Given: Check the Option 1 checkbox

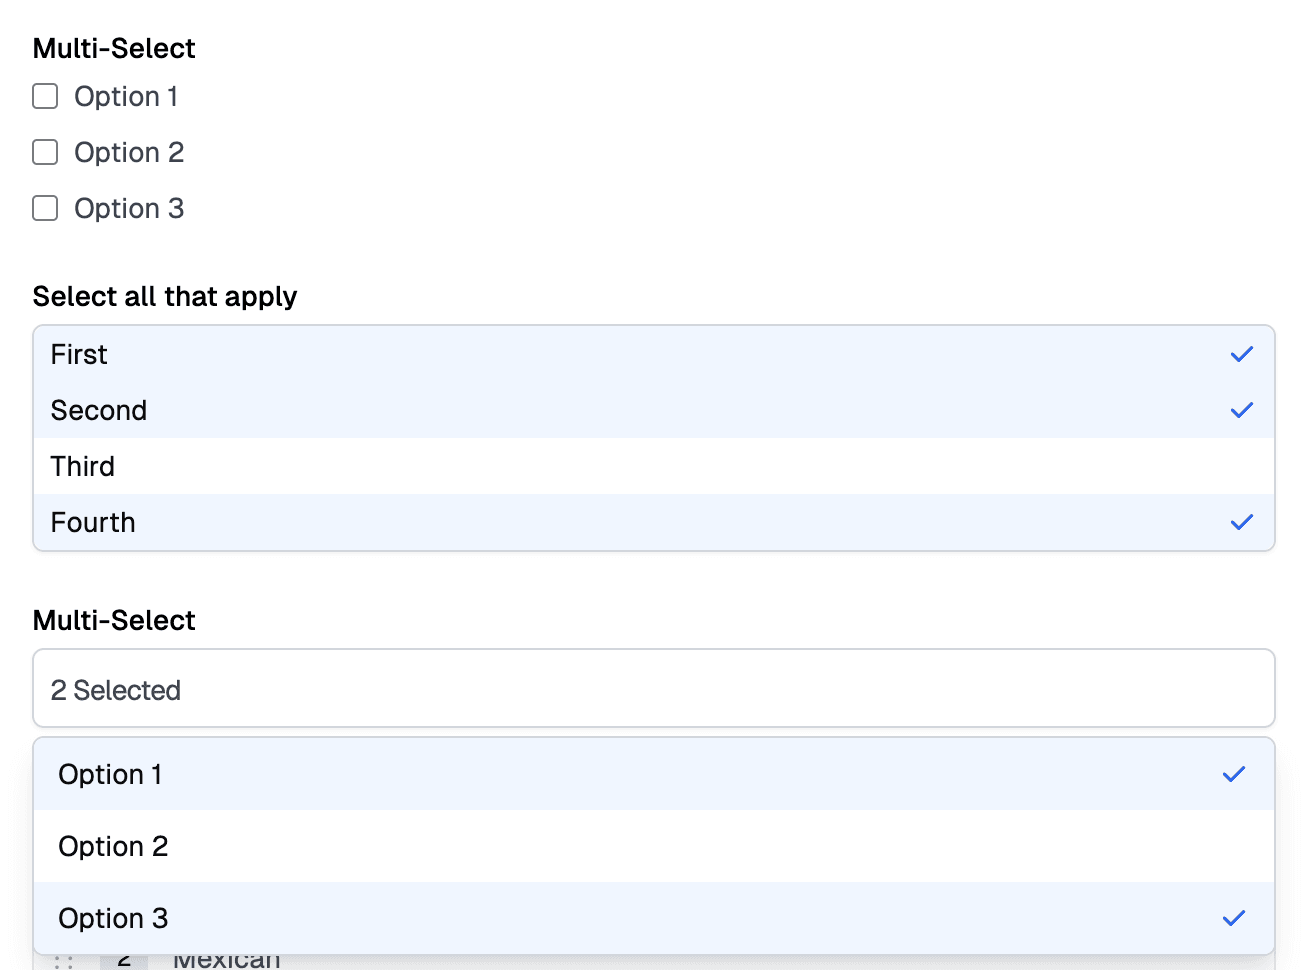Looking at the screenshot, I should pos(45,96).
